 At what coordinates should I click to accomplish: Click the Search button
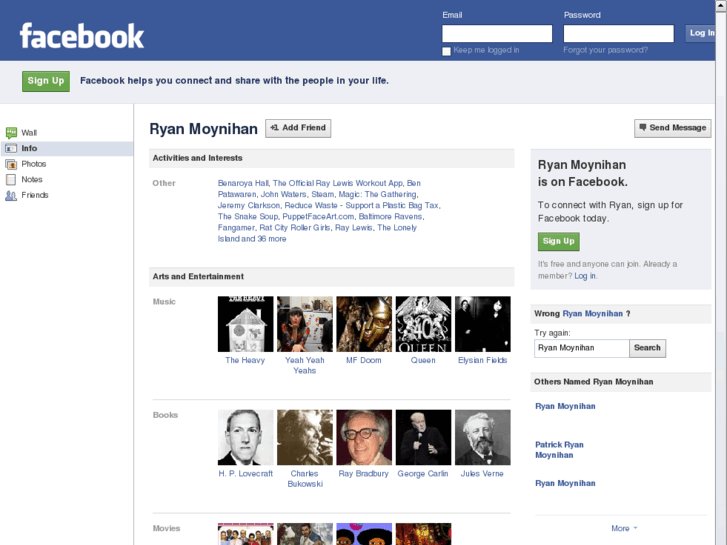pyautogui.click(x=647, y=348)
